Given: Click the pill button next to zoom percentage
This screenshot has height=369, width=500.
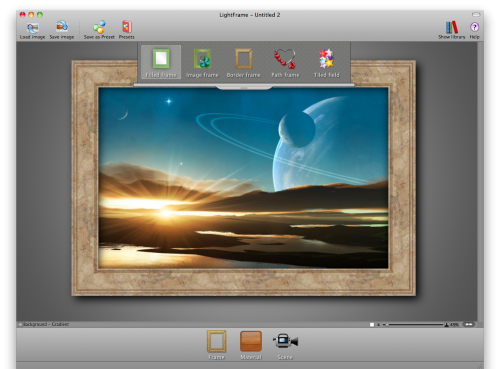Looking at the screenshot, I should pyautogui.click(x=469, y=324).
